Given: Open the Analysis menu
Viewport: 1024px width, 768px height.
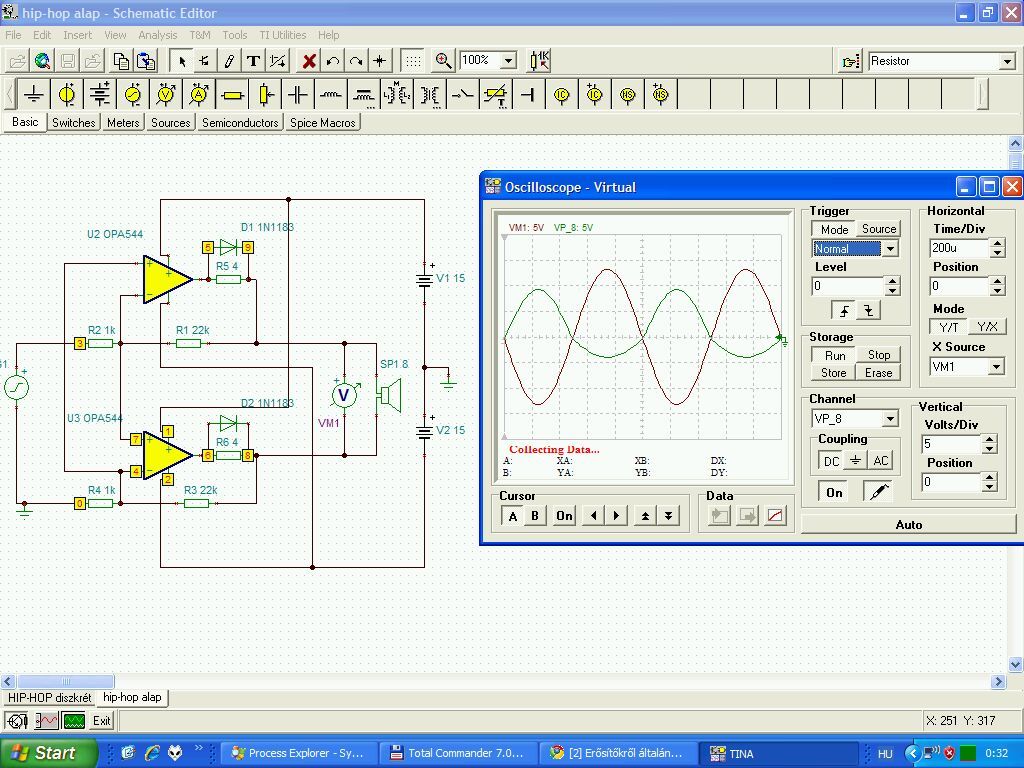Looking at the screenshot, I should [157, 35].
